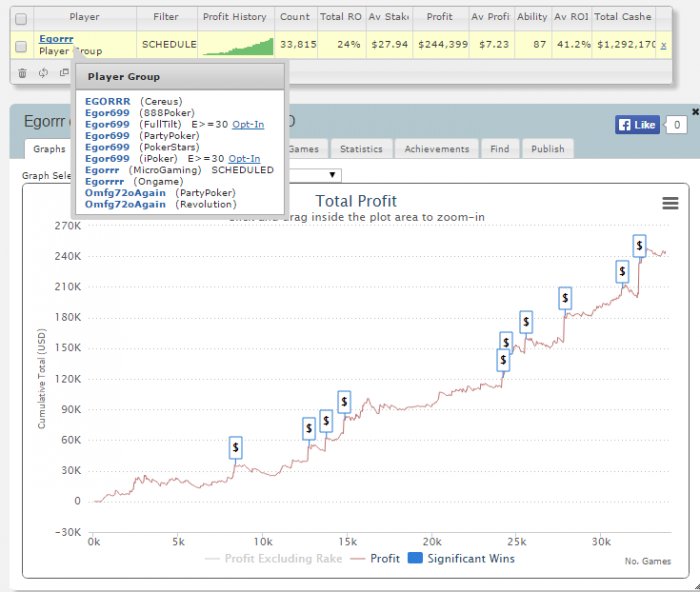The image size is (700, 592).
Task: Open Egor699 (FullTilt) player link
Action: (x=107, y=124)
